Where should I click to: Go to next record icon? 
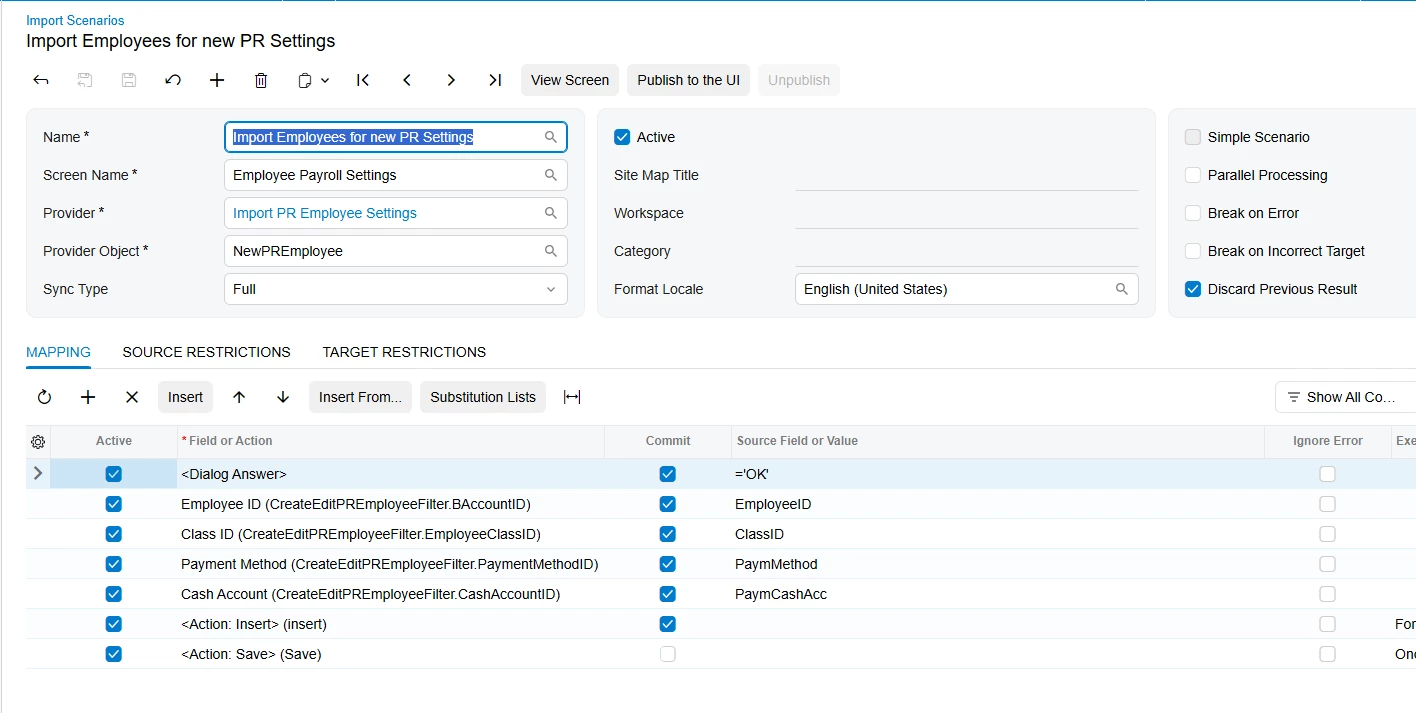coord(451,80)
